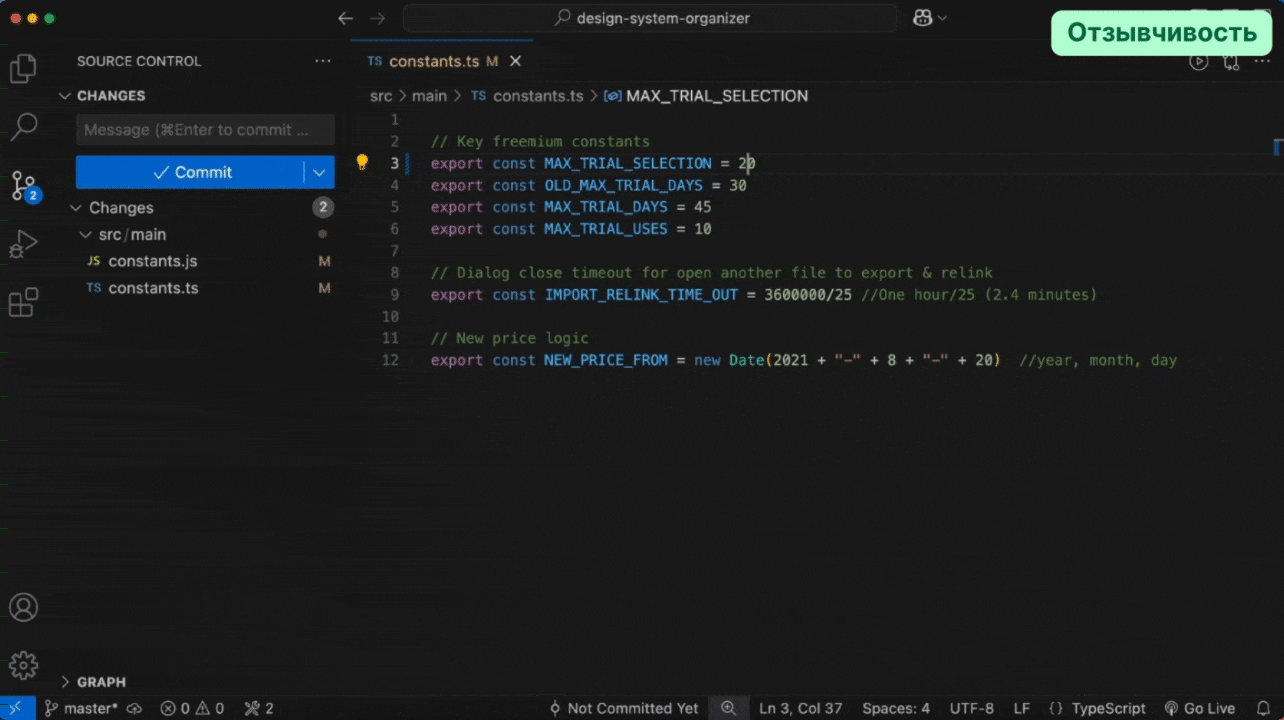
Task: Collapse the CHANGES section header
Action: click(110, 96)
